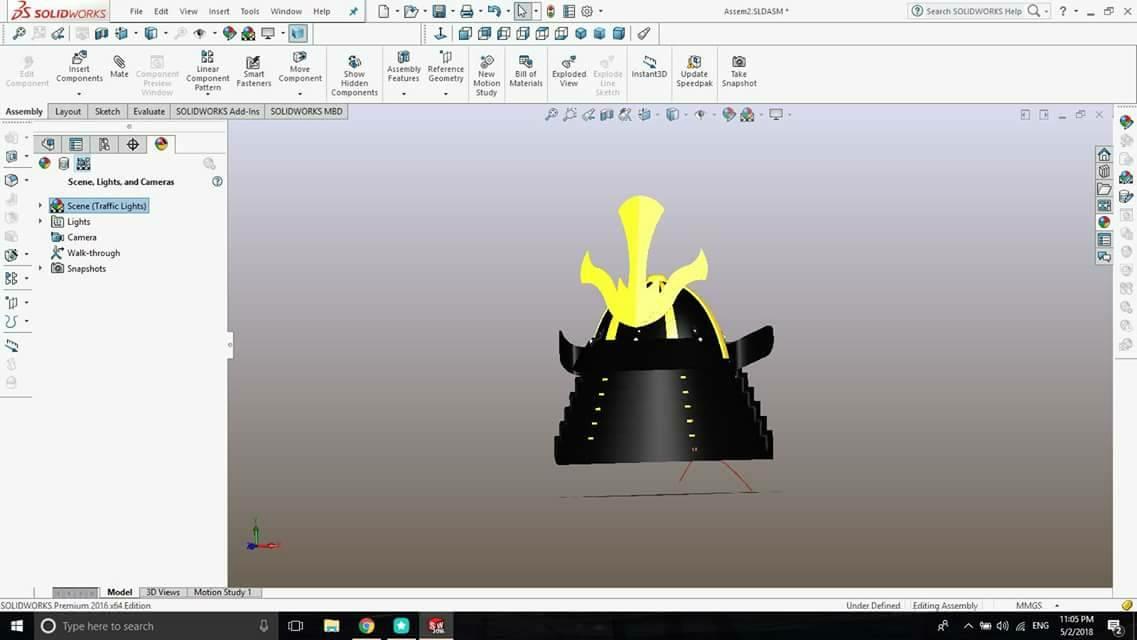Switch to the 3D Views tab
Screen dimensions: 1137x640
click(x=163, y=592)
